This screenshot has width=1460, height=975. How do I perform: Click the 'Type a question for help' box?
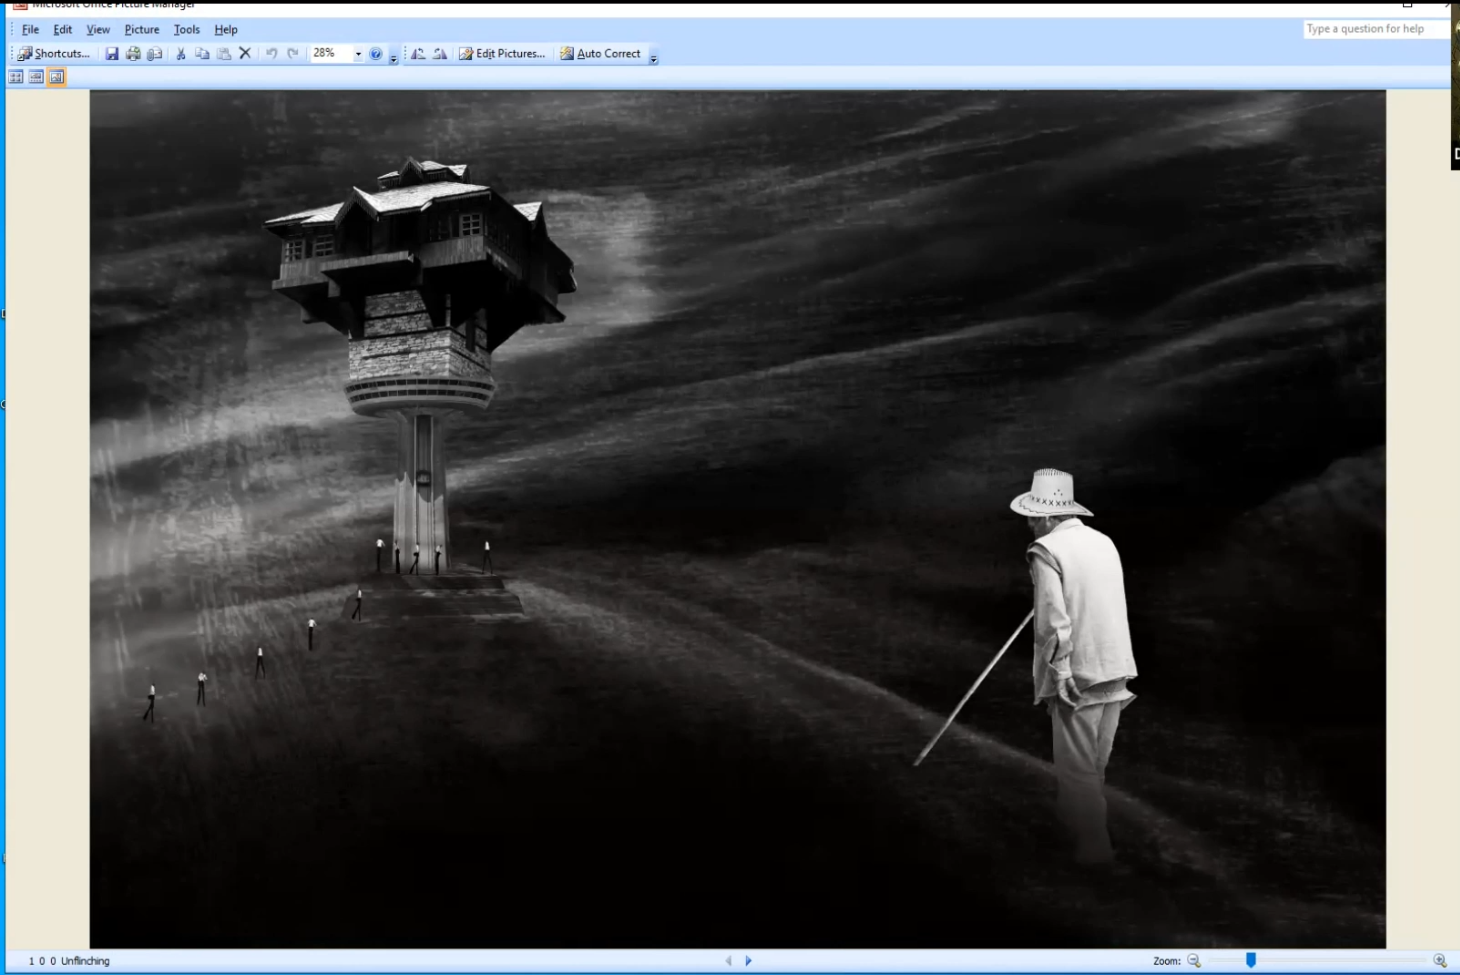(x=1375, y=29)
